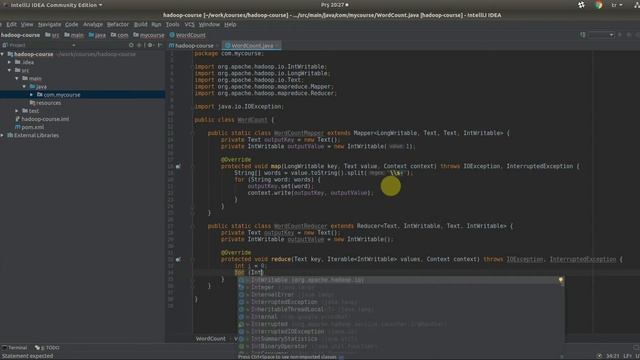This screenshot has width=640, height=360.
Task: Select hadoop-course.iml file in project tree
Action: 42,119
